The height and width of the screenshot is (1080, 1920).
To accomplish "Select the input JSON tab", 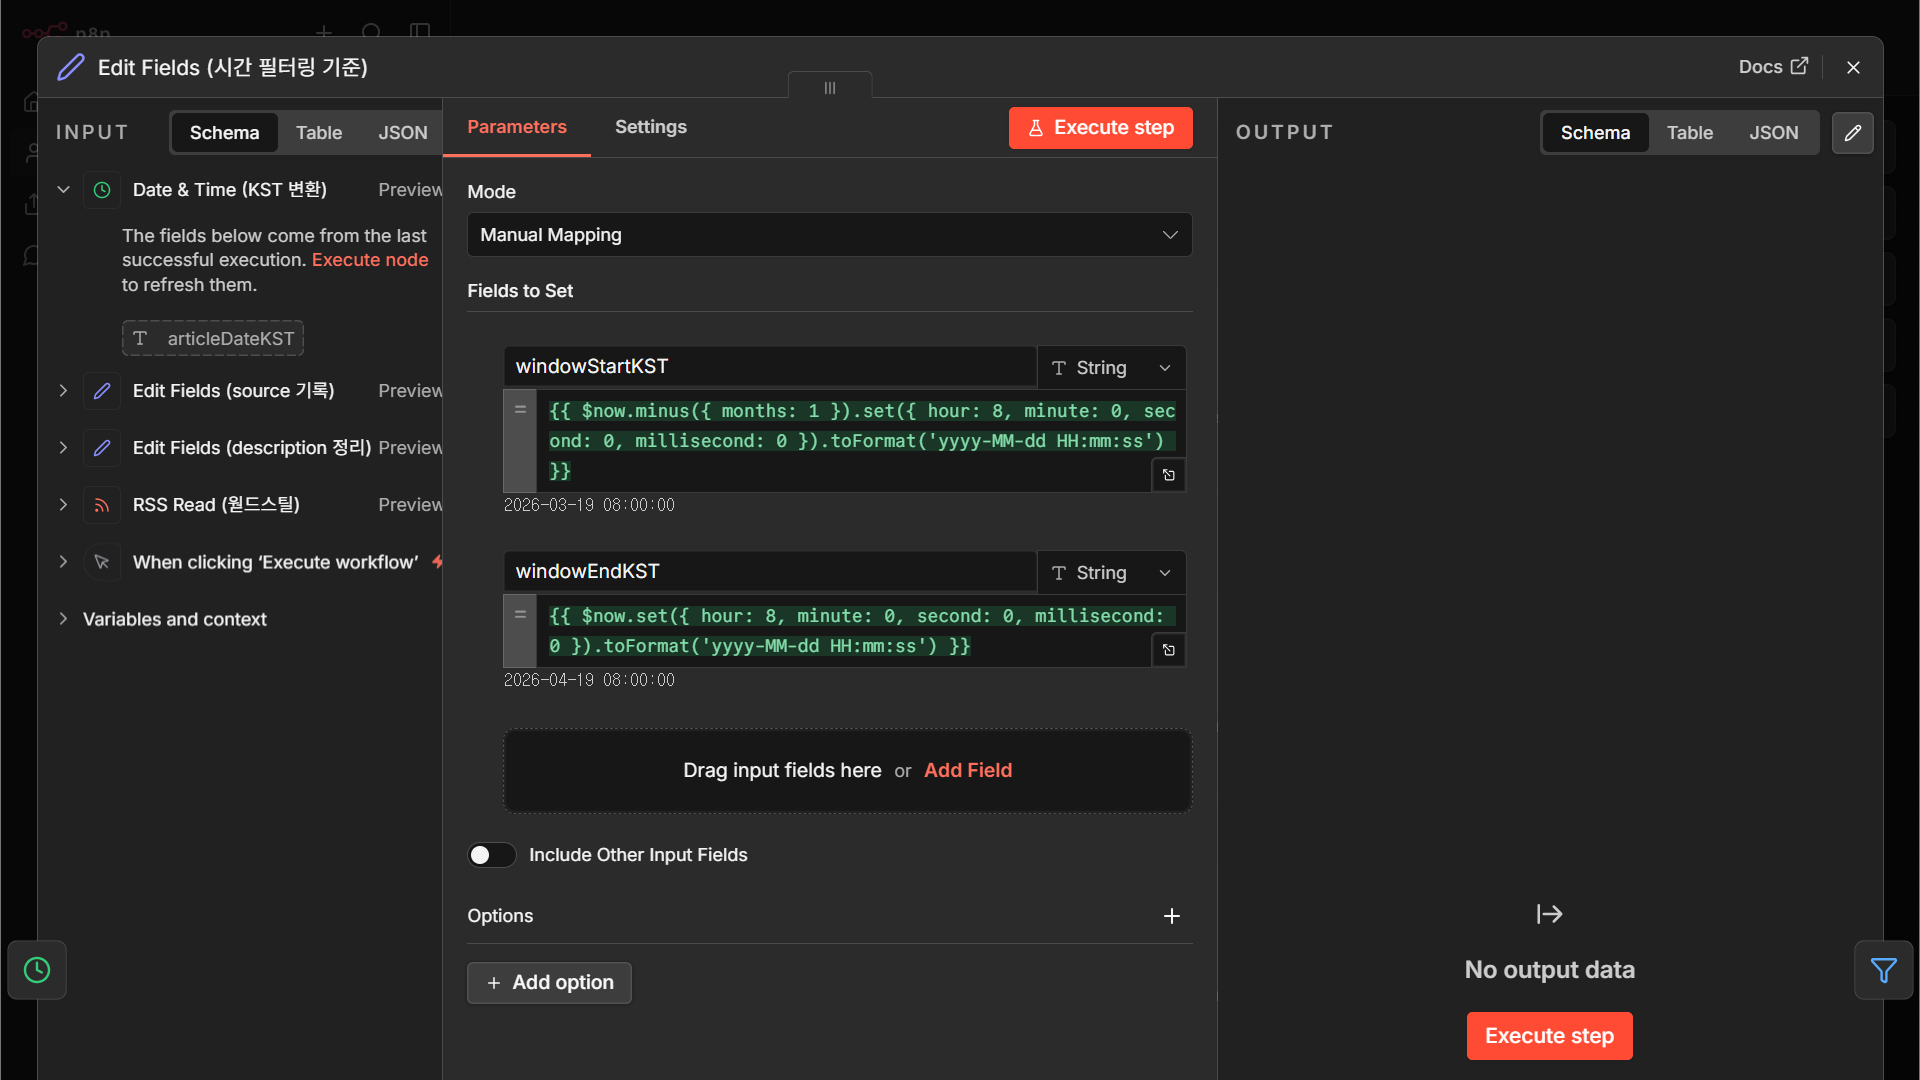I will point(403,133).
